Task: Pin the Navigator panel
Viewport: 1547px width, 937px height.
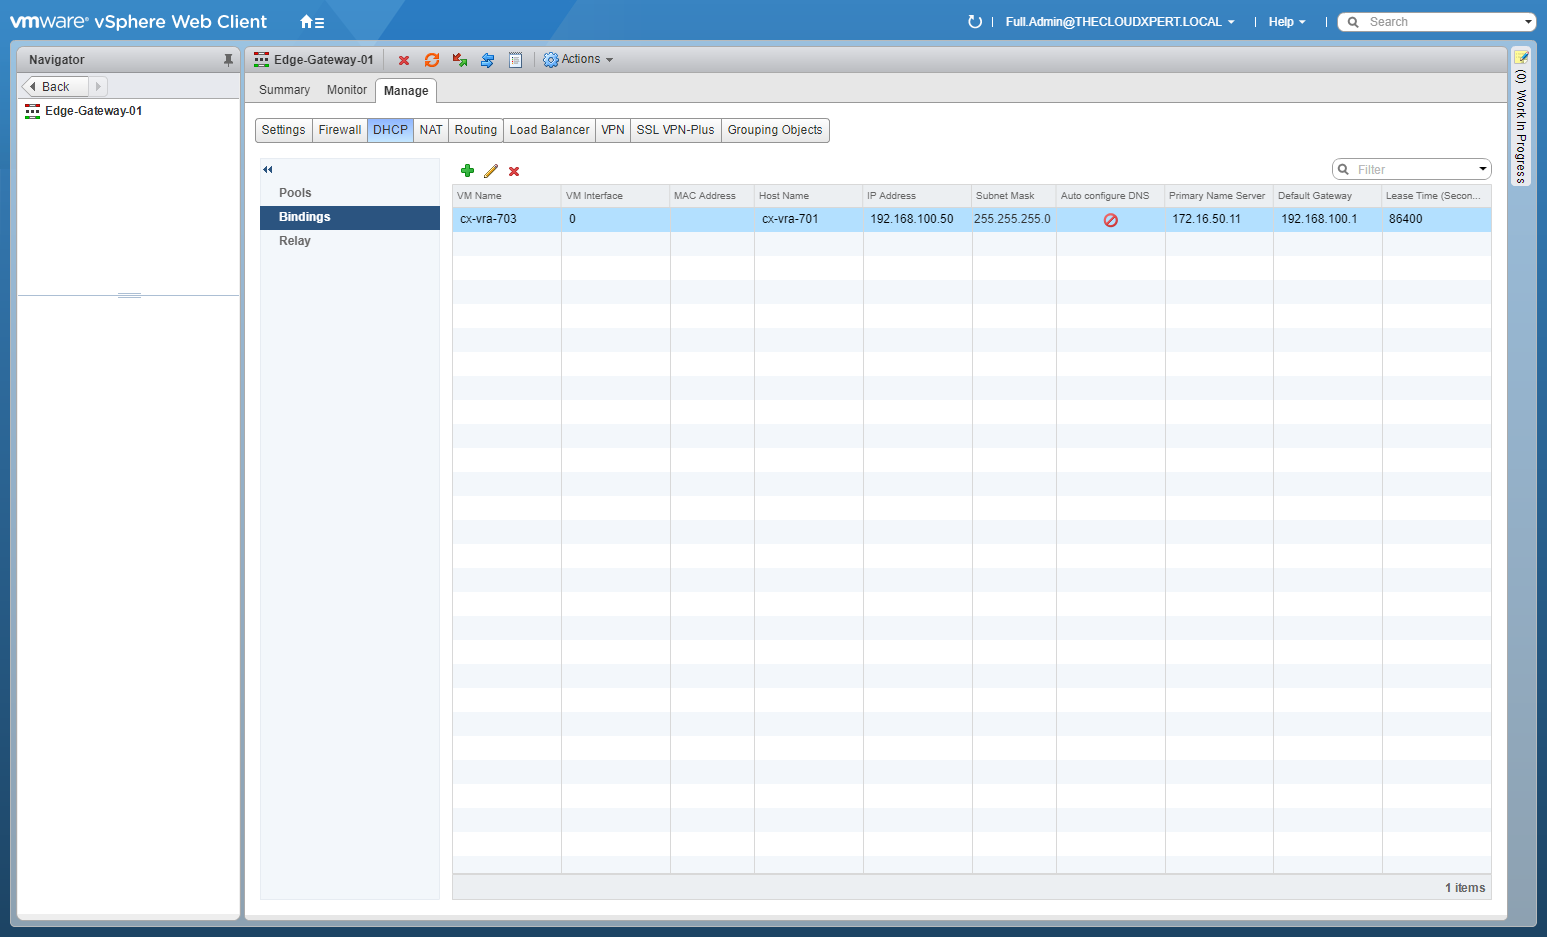Action: (x=228, y=60)
